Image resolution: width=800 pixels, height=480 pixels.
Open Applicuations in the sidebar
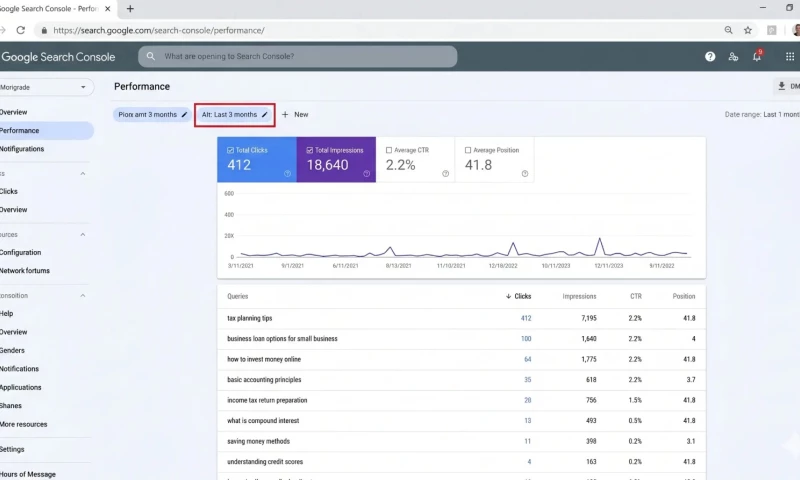pyautogui.click(x=20, y=388)
